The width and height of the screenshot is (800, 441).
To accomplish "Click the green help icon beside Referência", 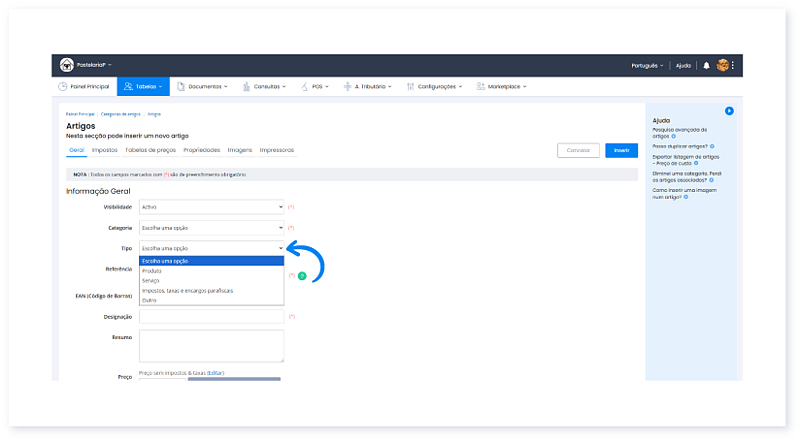I will pyautogui.click(x=302, y=275).
